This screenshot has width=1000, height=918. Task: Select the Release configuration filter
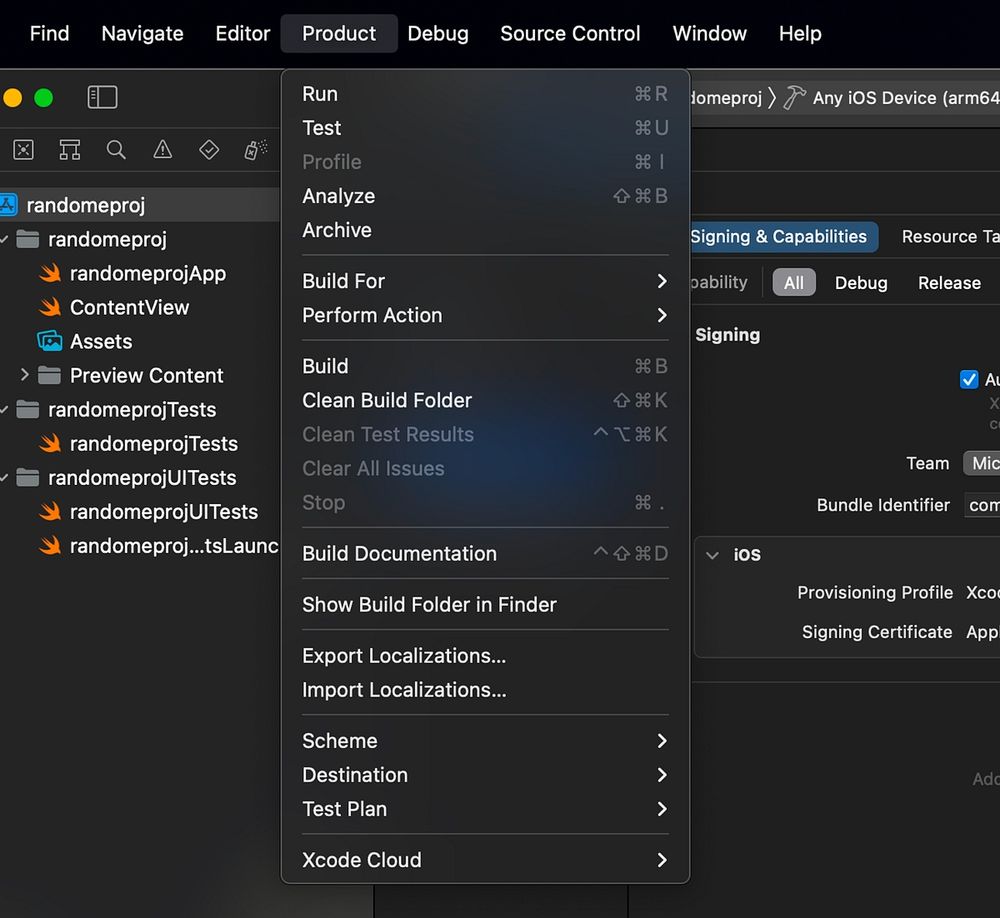[949, 283]
